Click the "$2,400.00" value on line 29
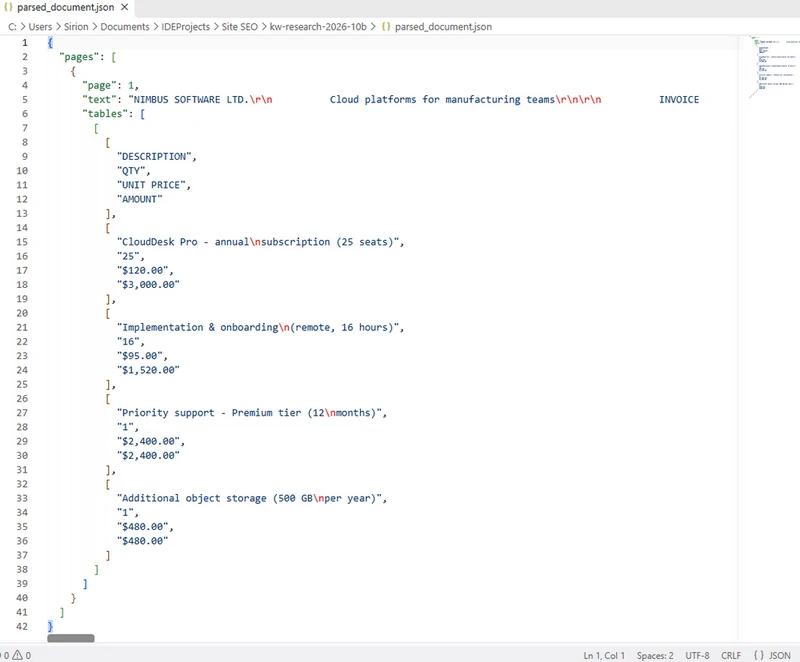Image resolution: width=800 pixels, height=662 pixels. click(x=148, y=441)
